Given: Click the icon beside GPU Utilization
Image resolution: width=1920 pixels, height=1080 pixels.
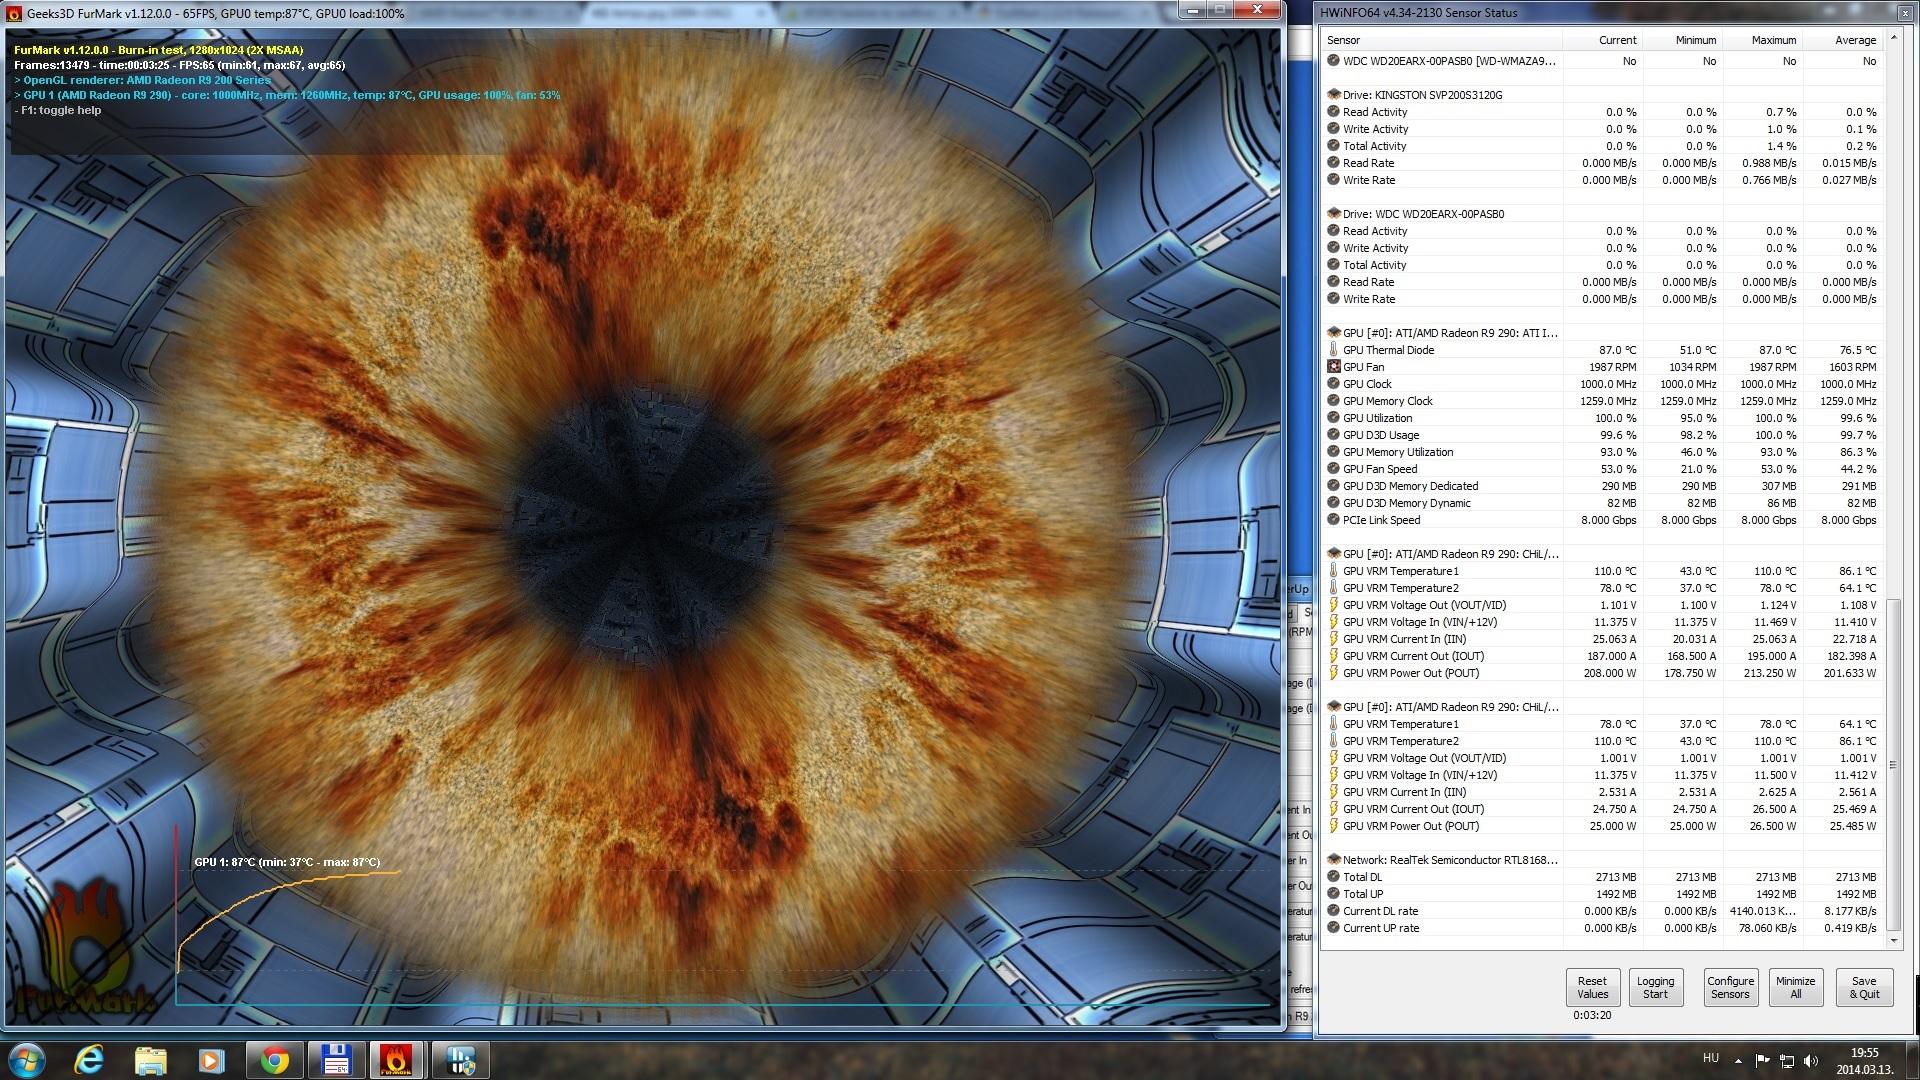Looking at the screenshot, I should tap(1333, 418).
